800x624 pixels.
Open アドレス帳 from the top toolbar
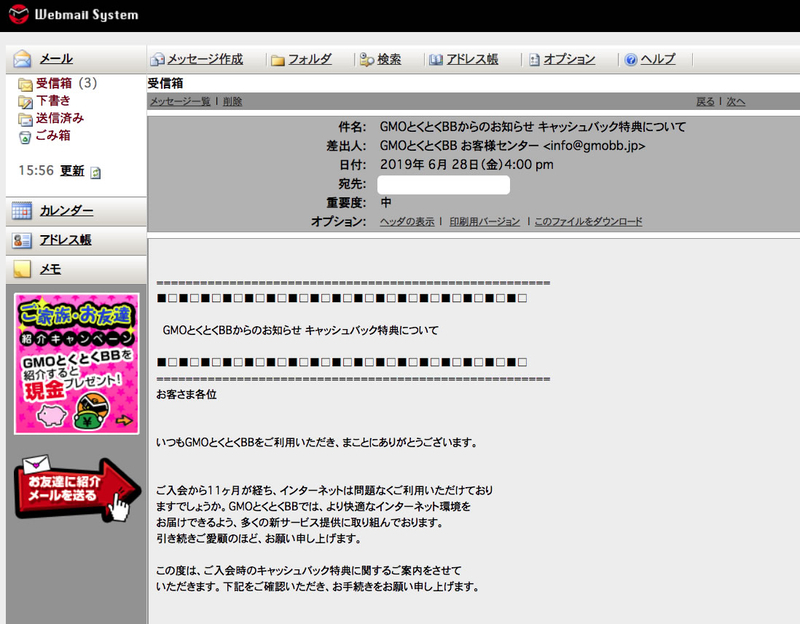(x=472, y=59)
